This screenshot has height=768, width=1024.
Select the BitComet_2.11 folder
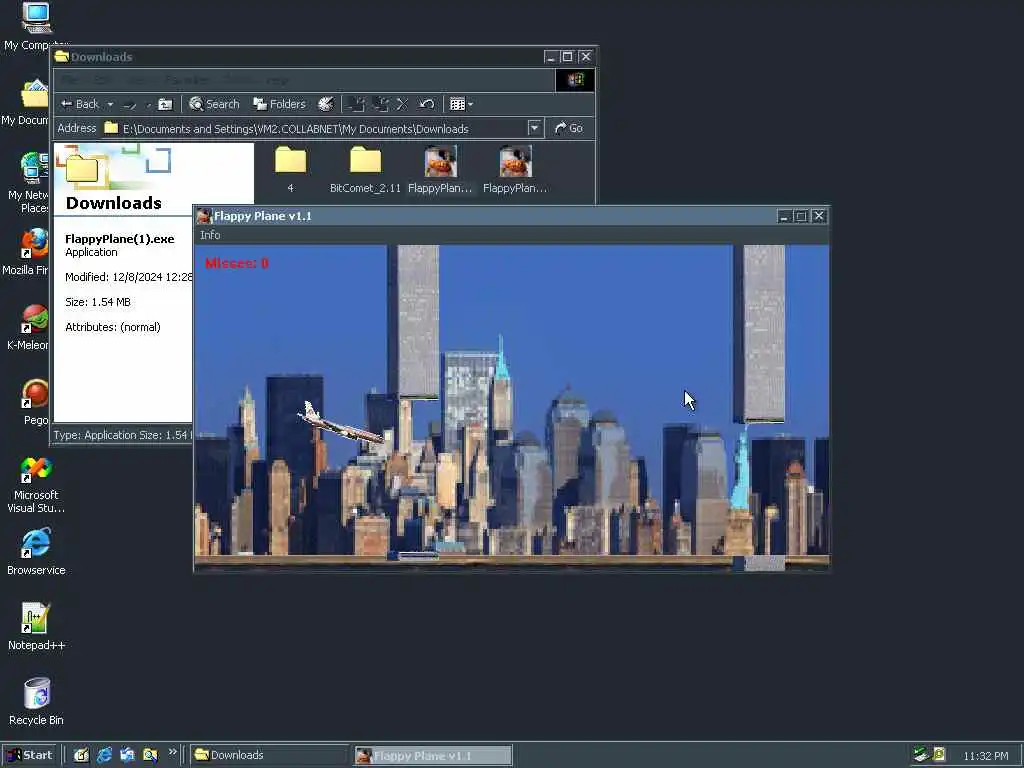365,169
